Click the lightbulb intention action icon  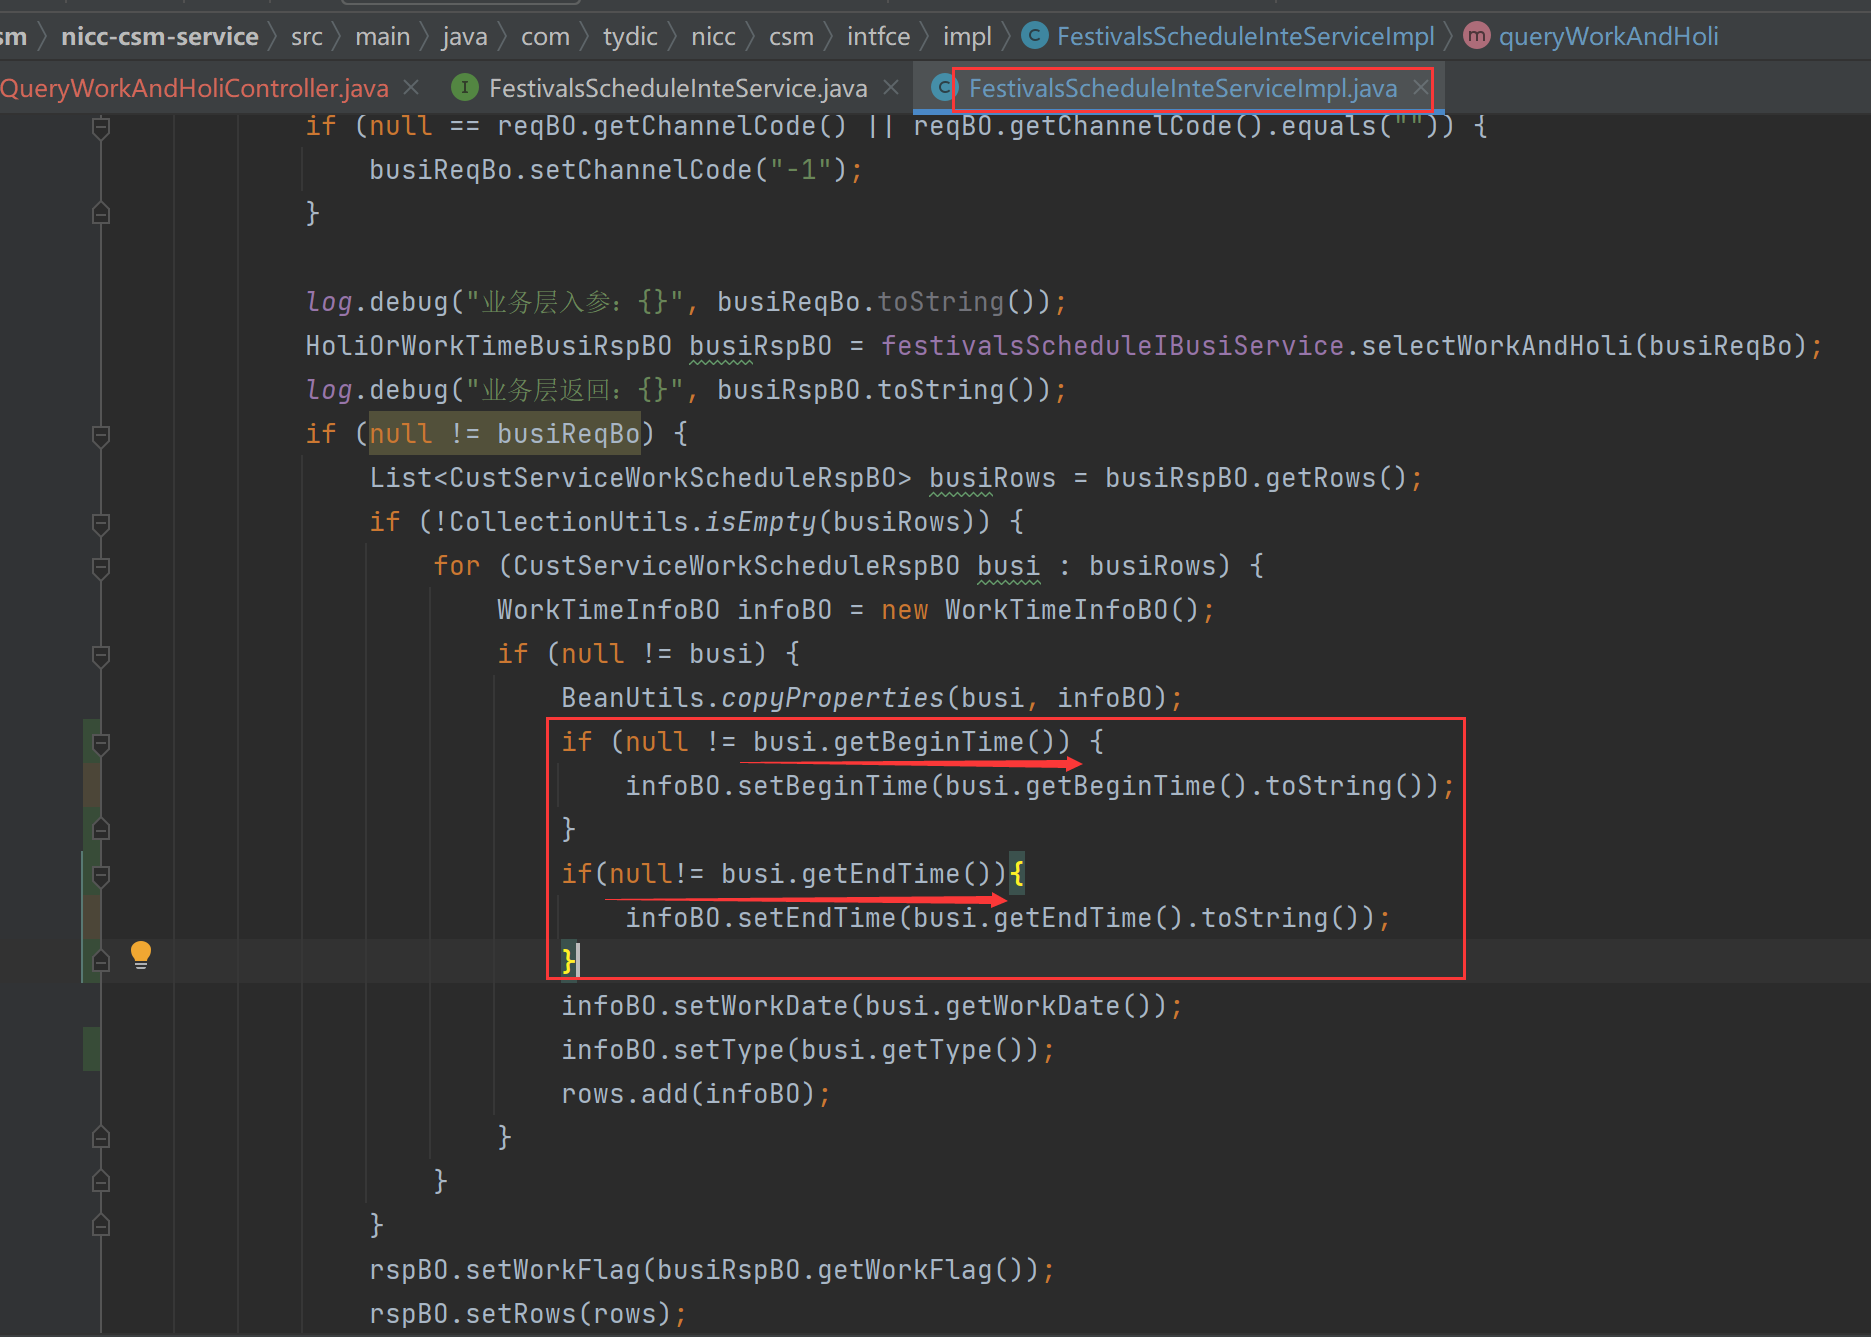coord(140,955)
